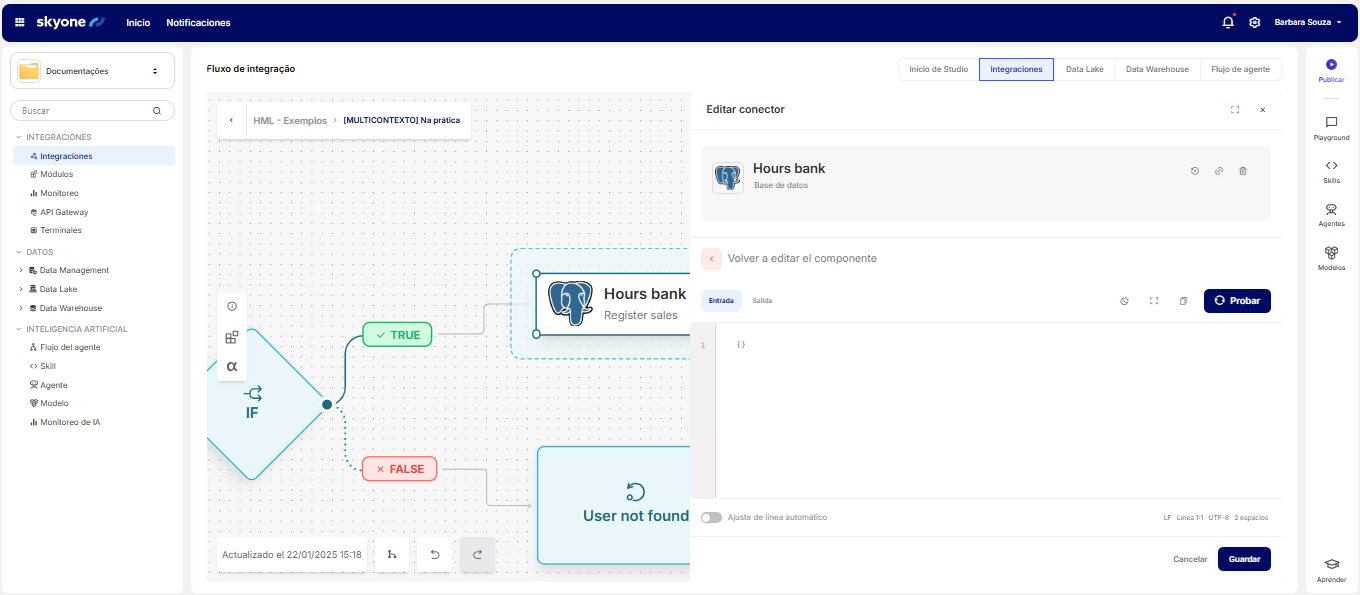The image size is (1360, 595).
Task: Open the Playground panel icon
Action: (1331, 123)
